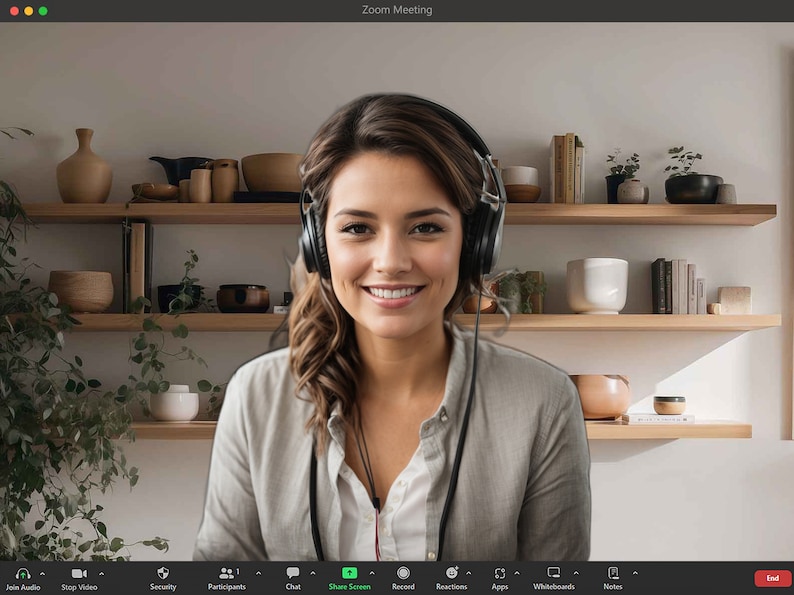794x595 pixels.
Task: Stop video using the camera icon
Action: [79, 573]
